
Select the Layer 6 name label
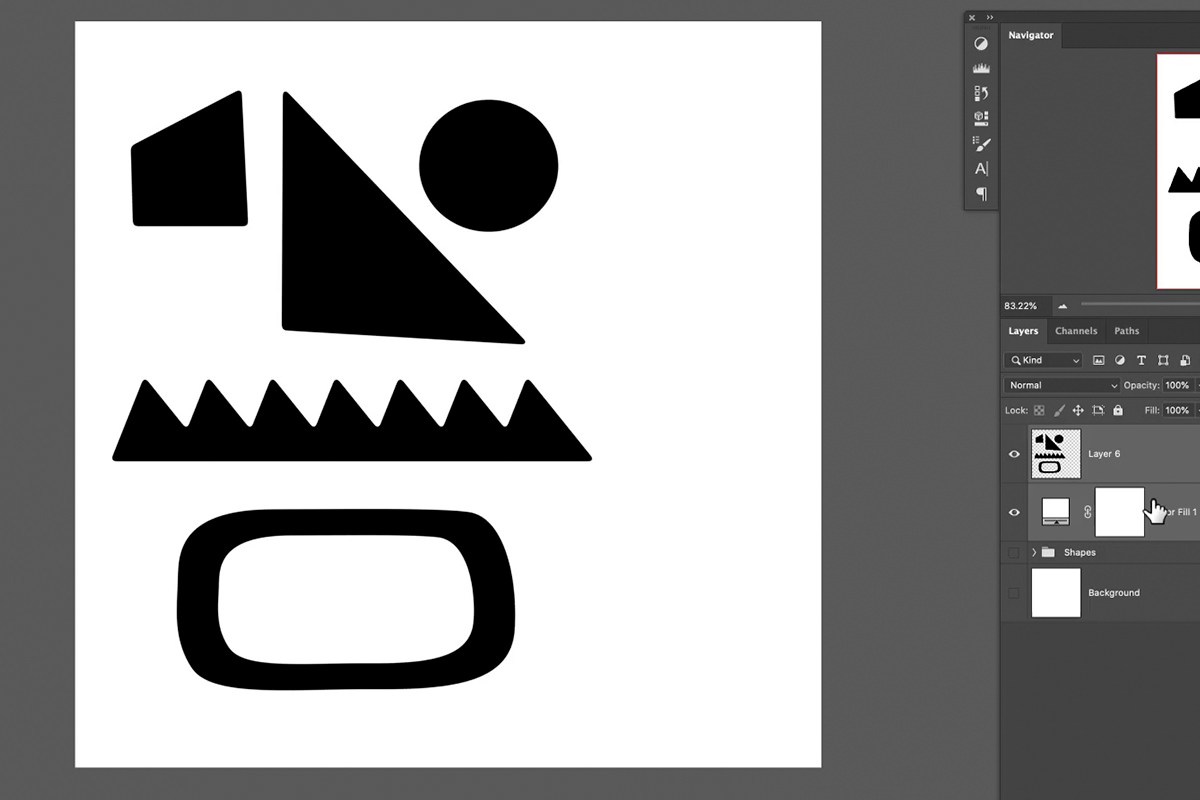(x=1104, y=454)
